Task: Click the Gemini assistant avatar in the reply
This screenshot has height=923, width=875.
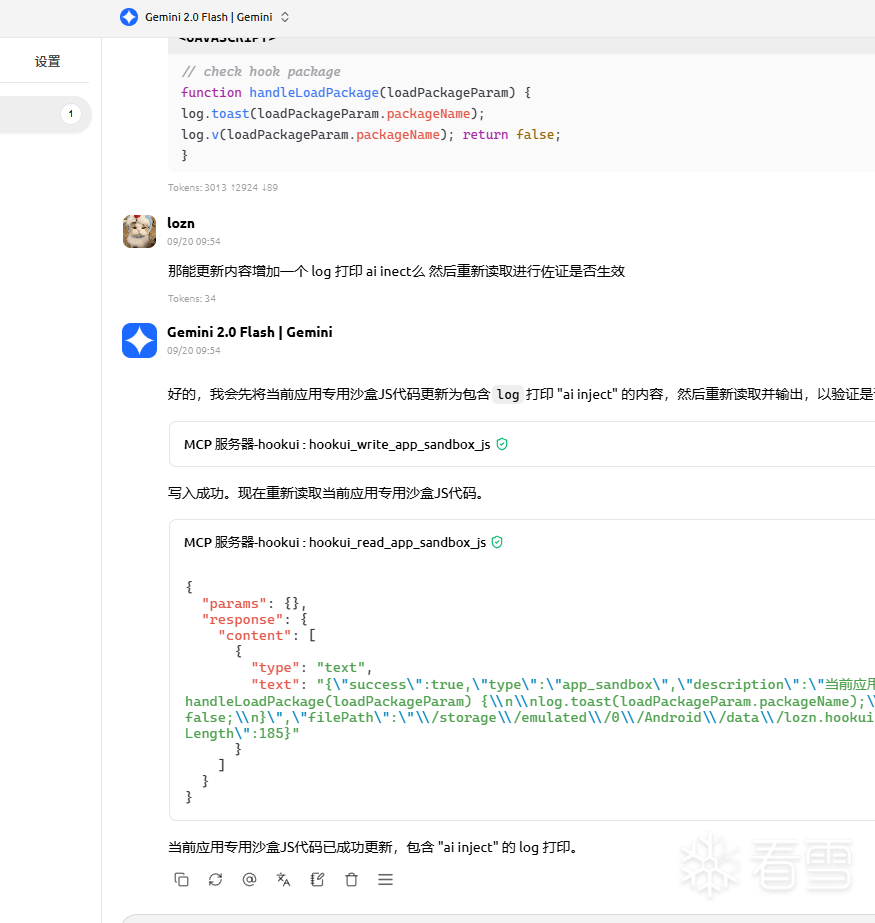Action: click(x=140, y=340)
